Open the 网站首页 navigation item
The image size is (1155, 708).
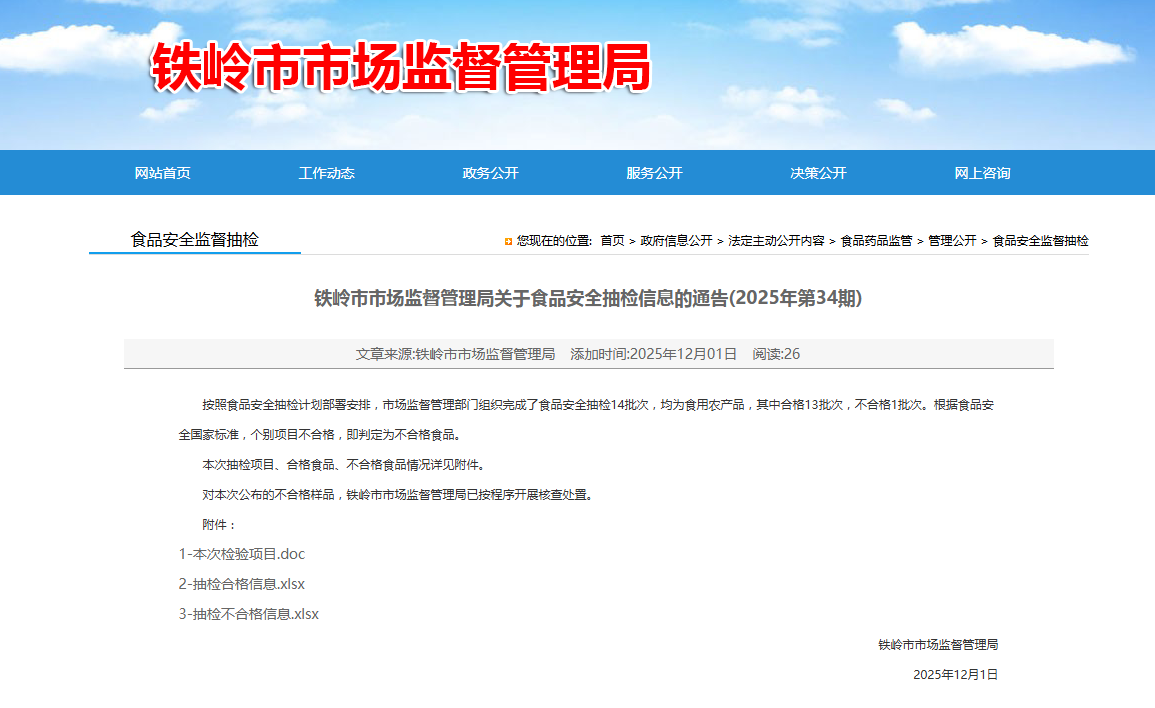point(162,173)
